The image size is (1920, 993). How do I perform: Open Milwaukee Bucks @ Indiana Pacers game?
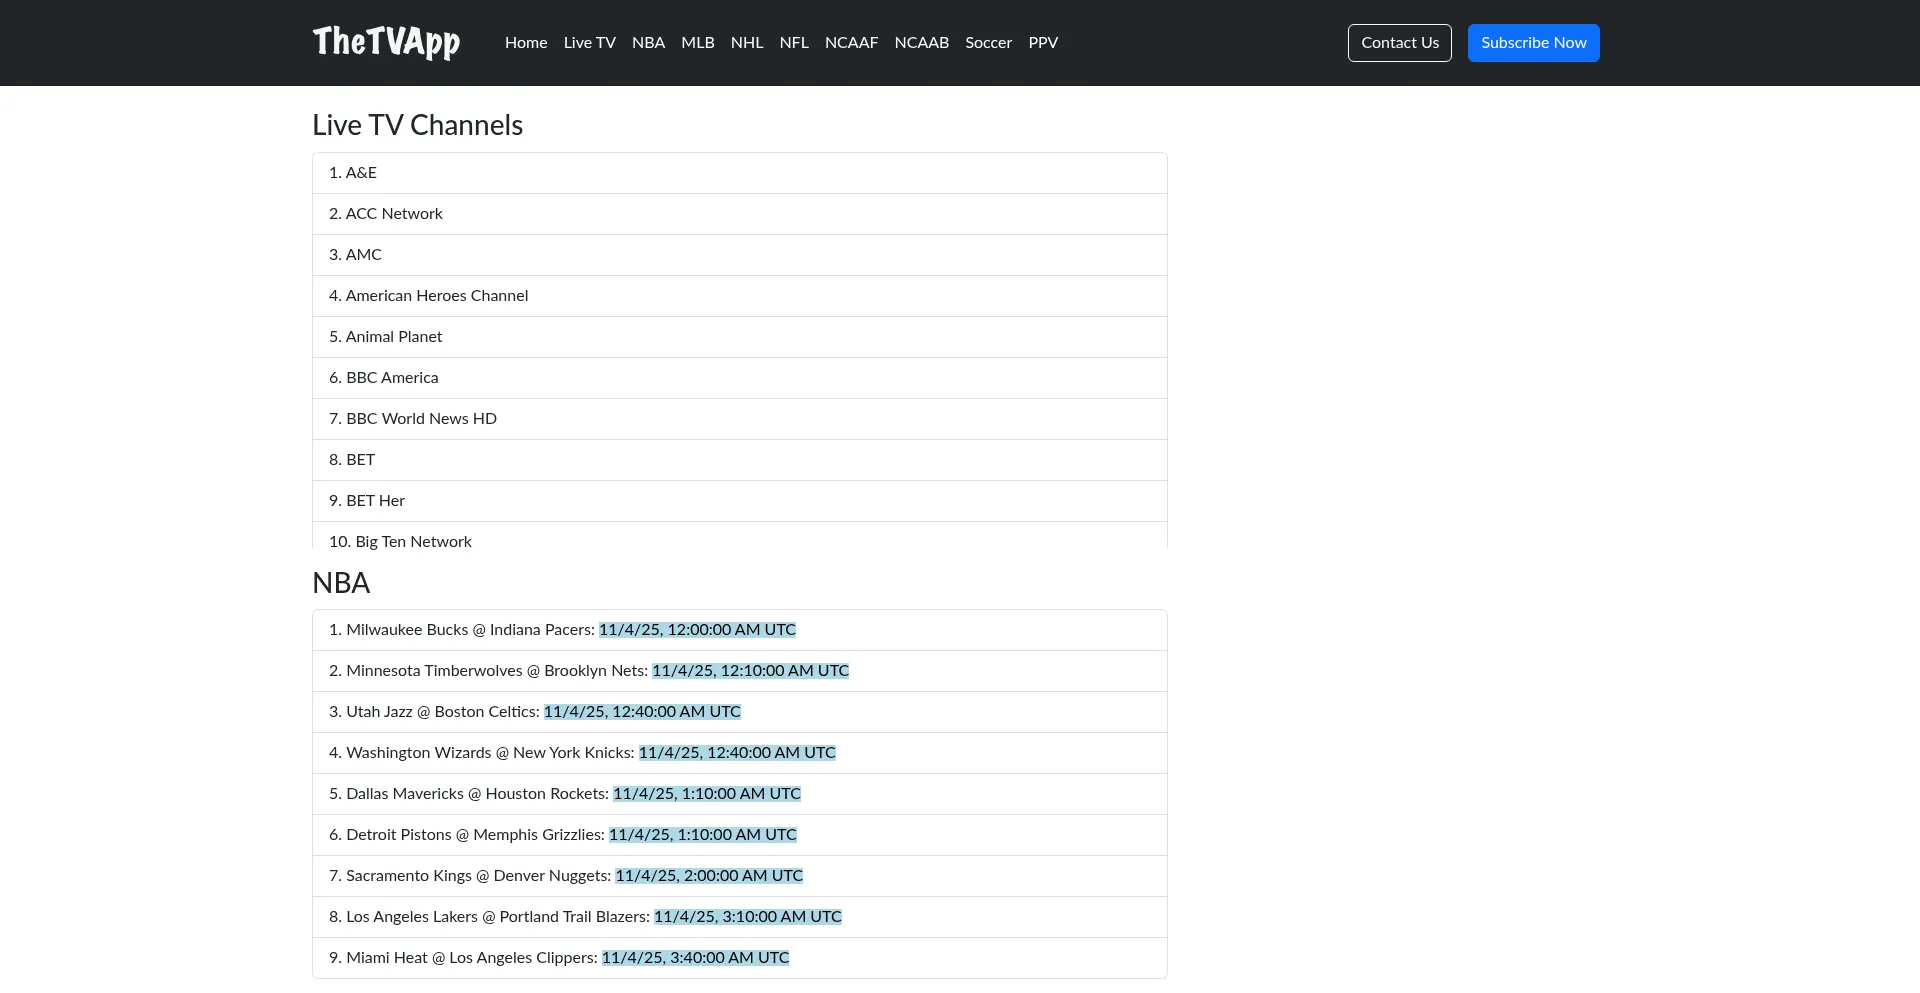tap(470, 630)
